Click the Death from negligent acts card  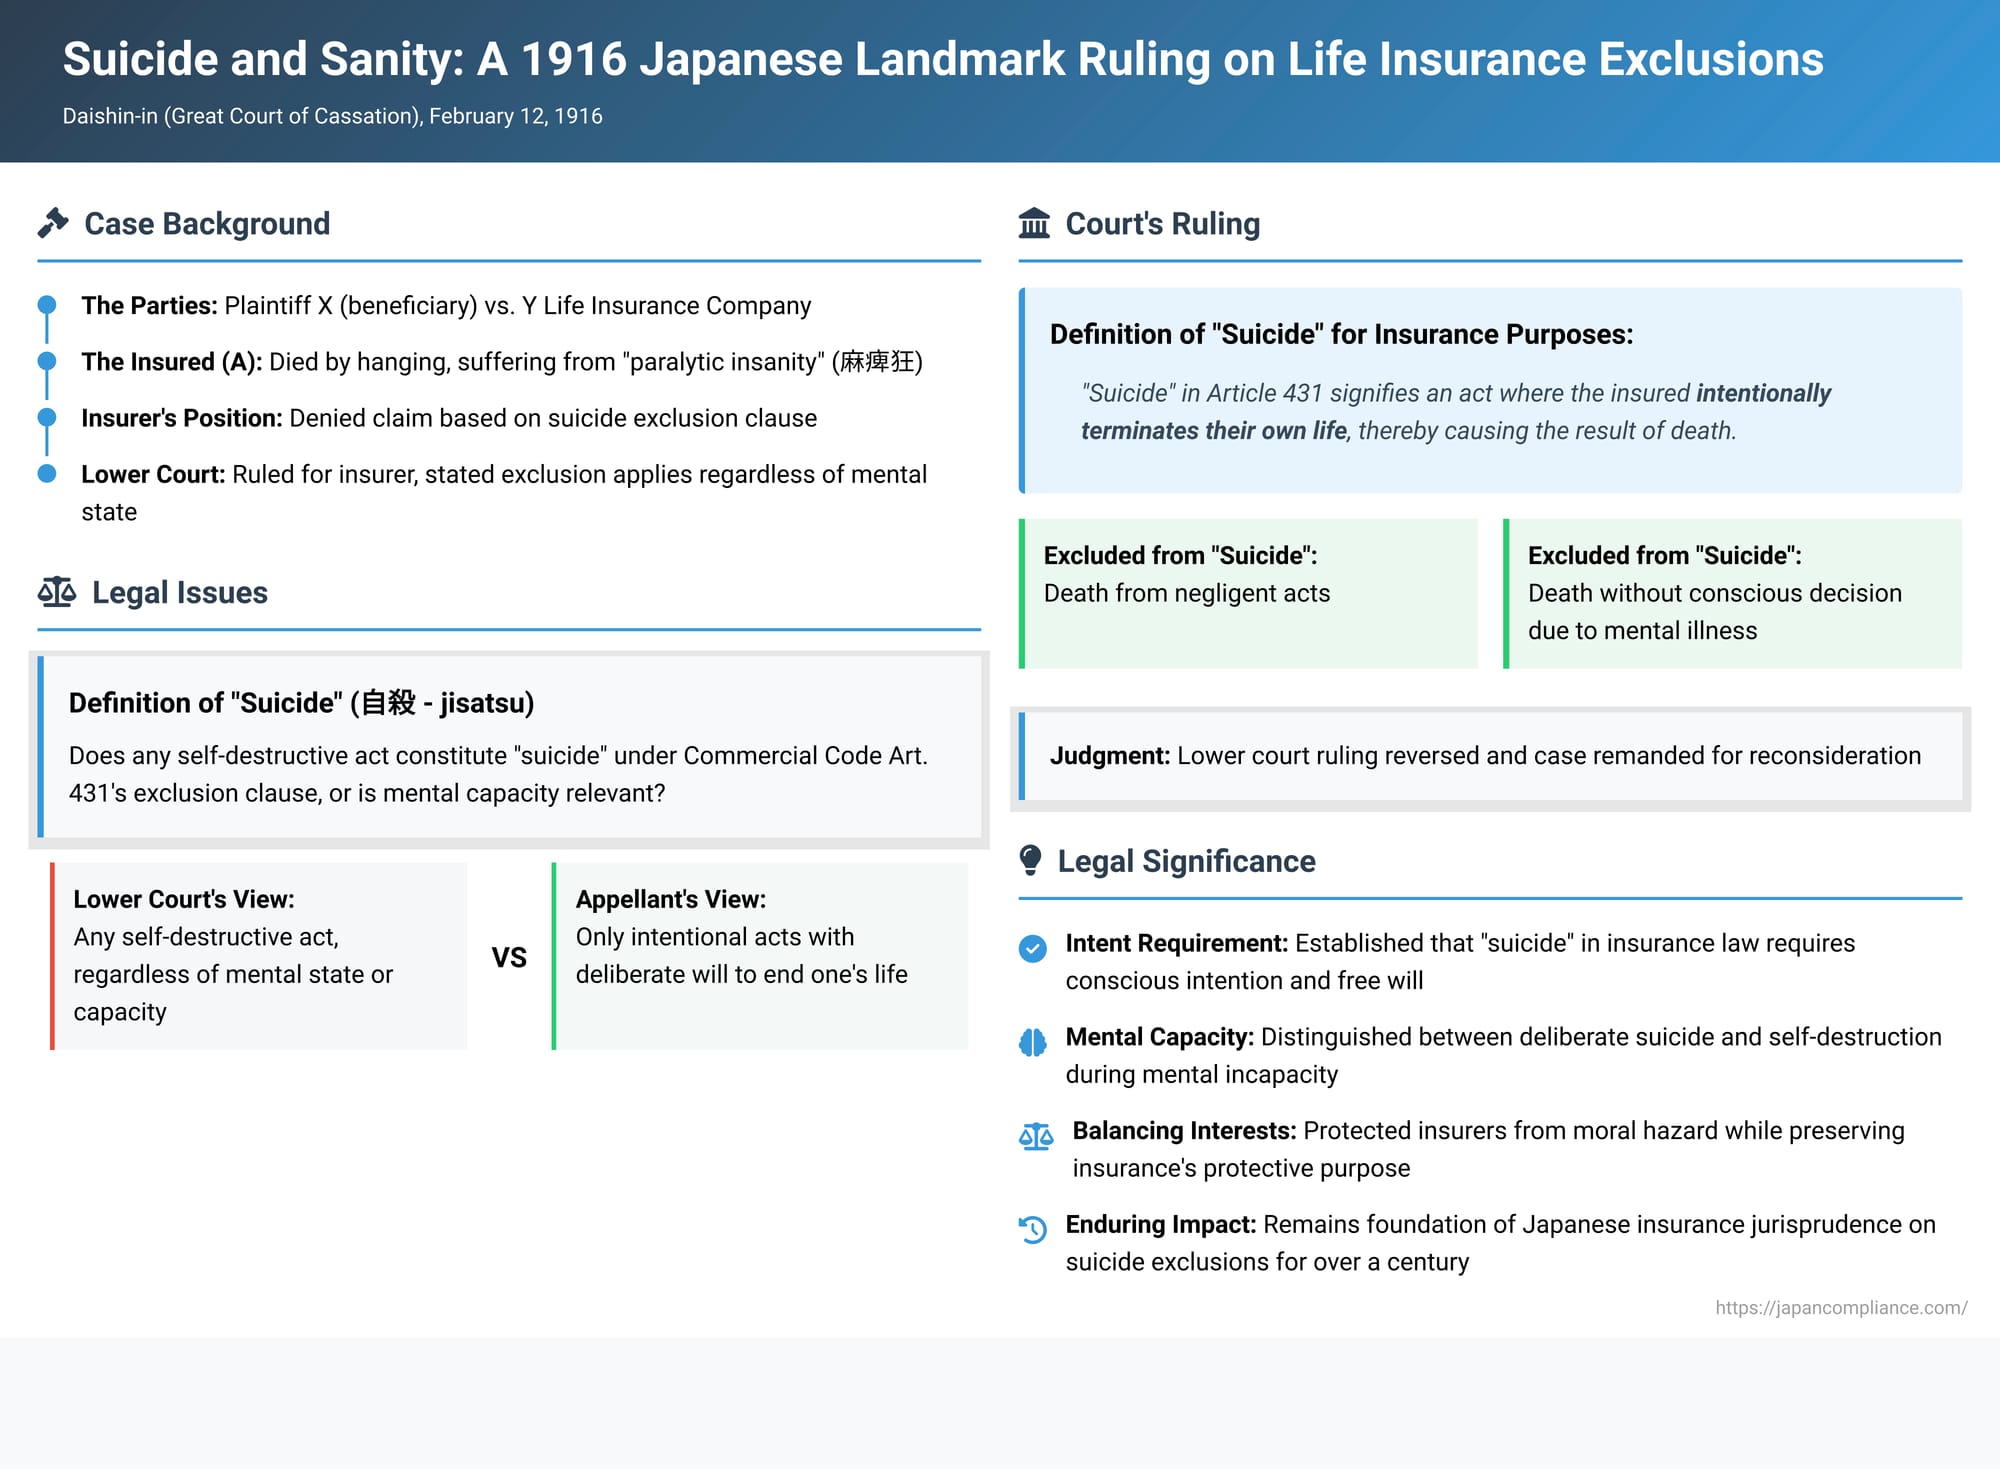(x=1248, y=593)
